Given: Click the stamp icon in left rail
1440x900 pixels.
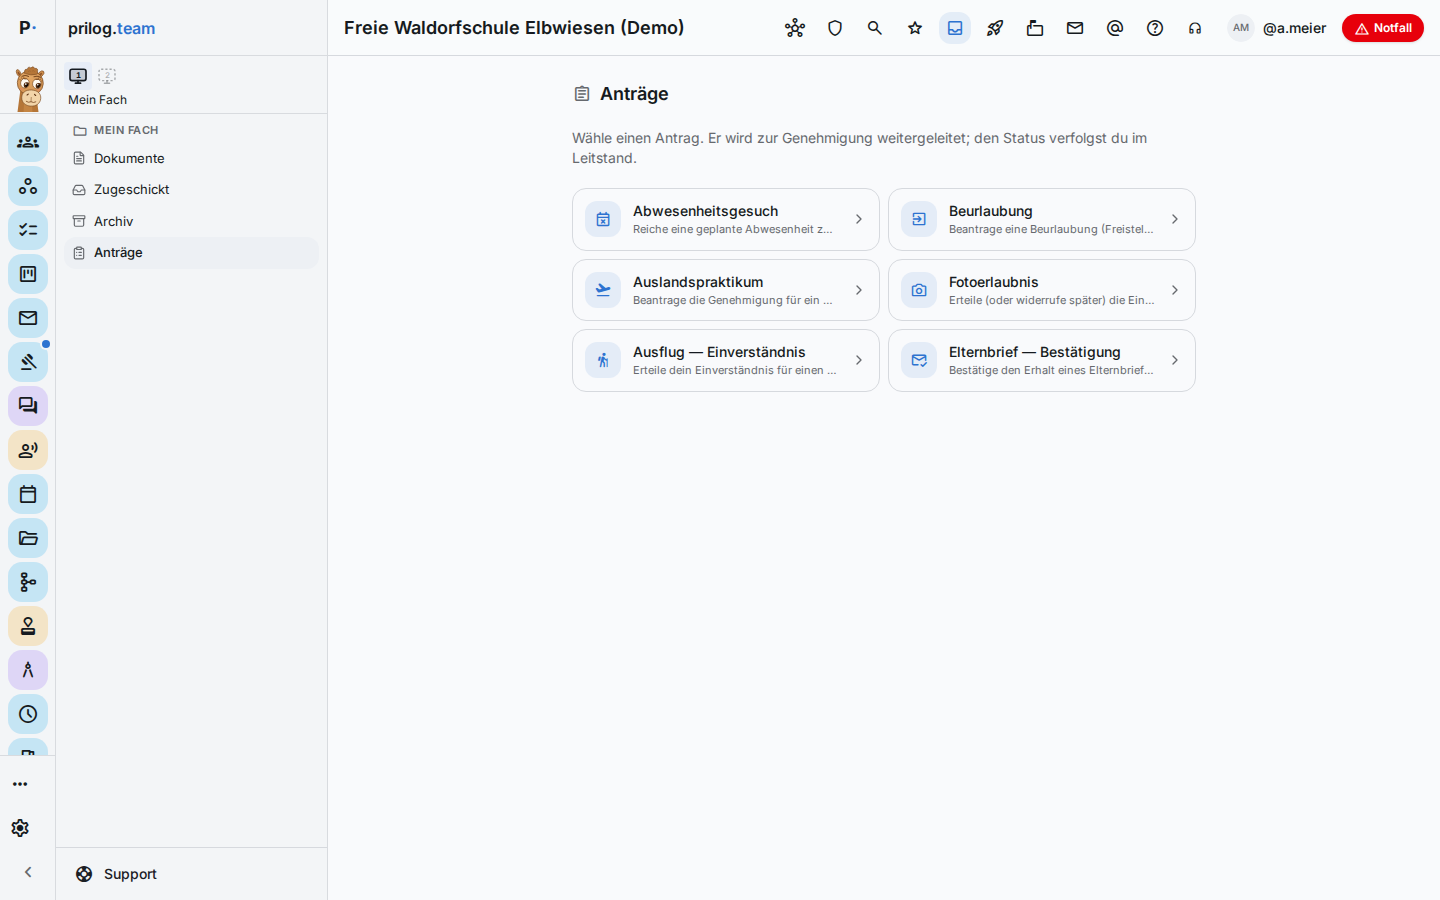Looking at the screenshot, I should coord(28,626).
